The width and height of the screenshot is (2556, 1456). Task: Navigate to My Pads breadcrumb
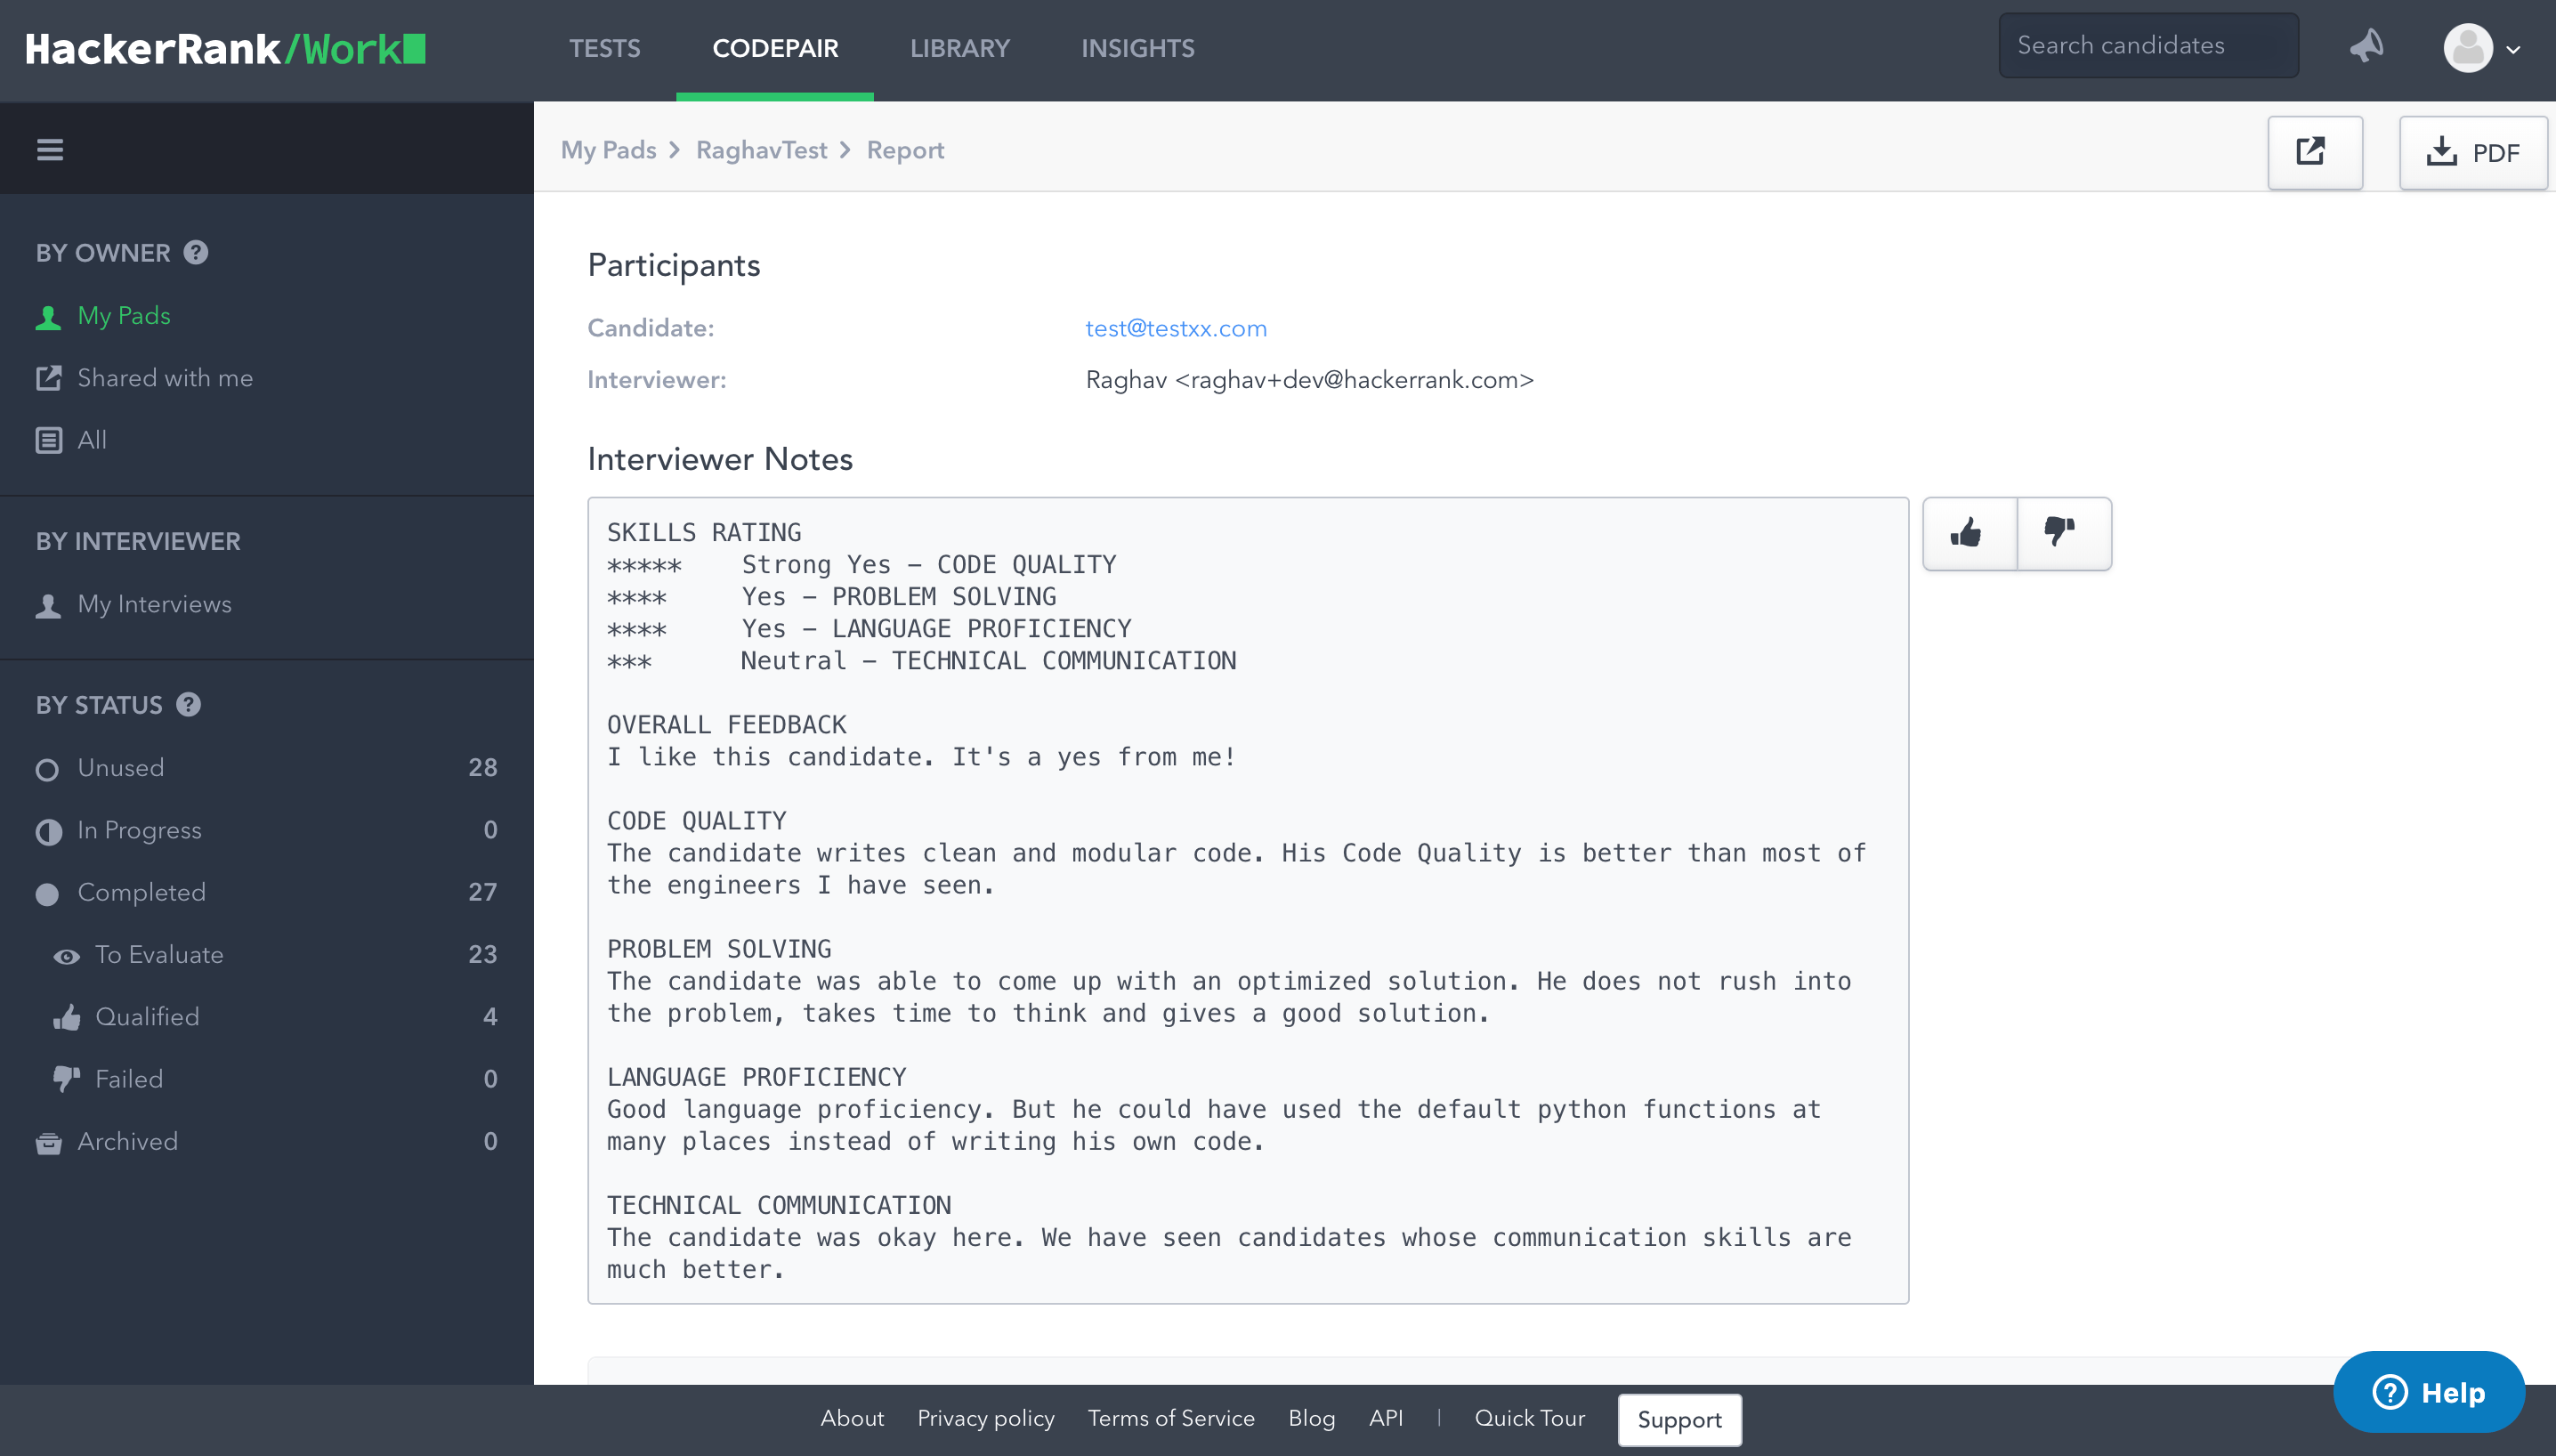[x=608, y=150]
